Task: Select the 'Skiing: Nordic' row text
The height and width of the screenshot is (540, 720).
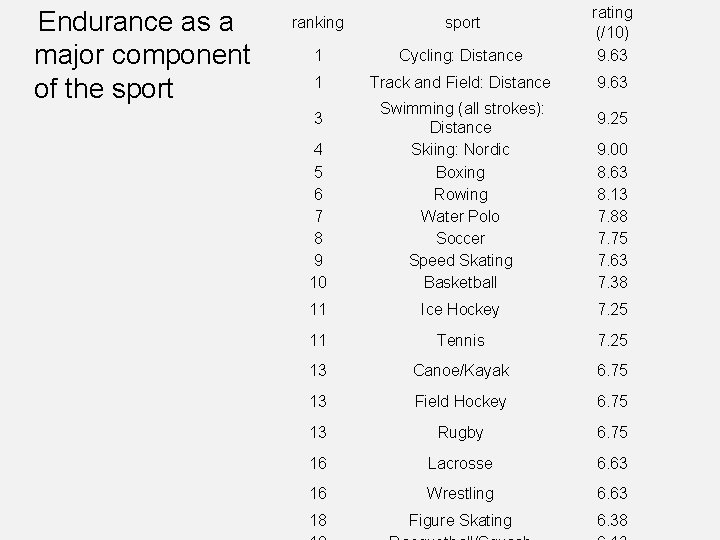Action: tap(460, 149)
